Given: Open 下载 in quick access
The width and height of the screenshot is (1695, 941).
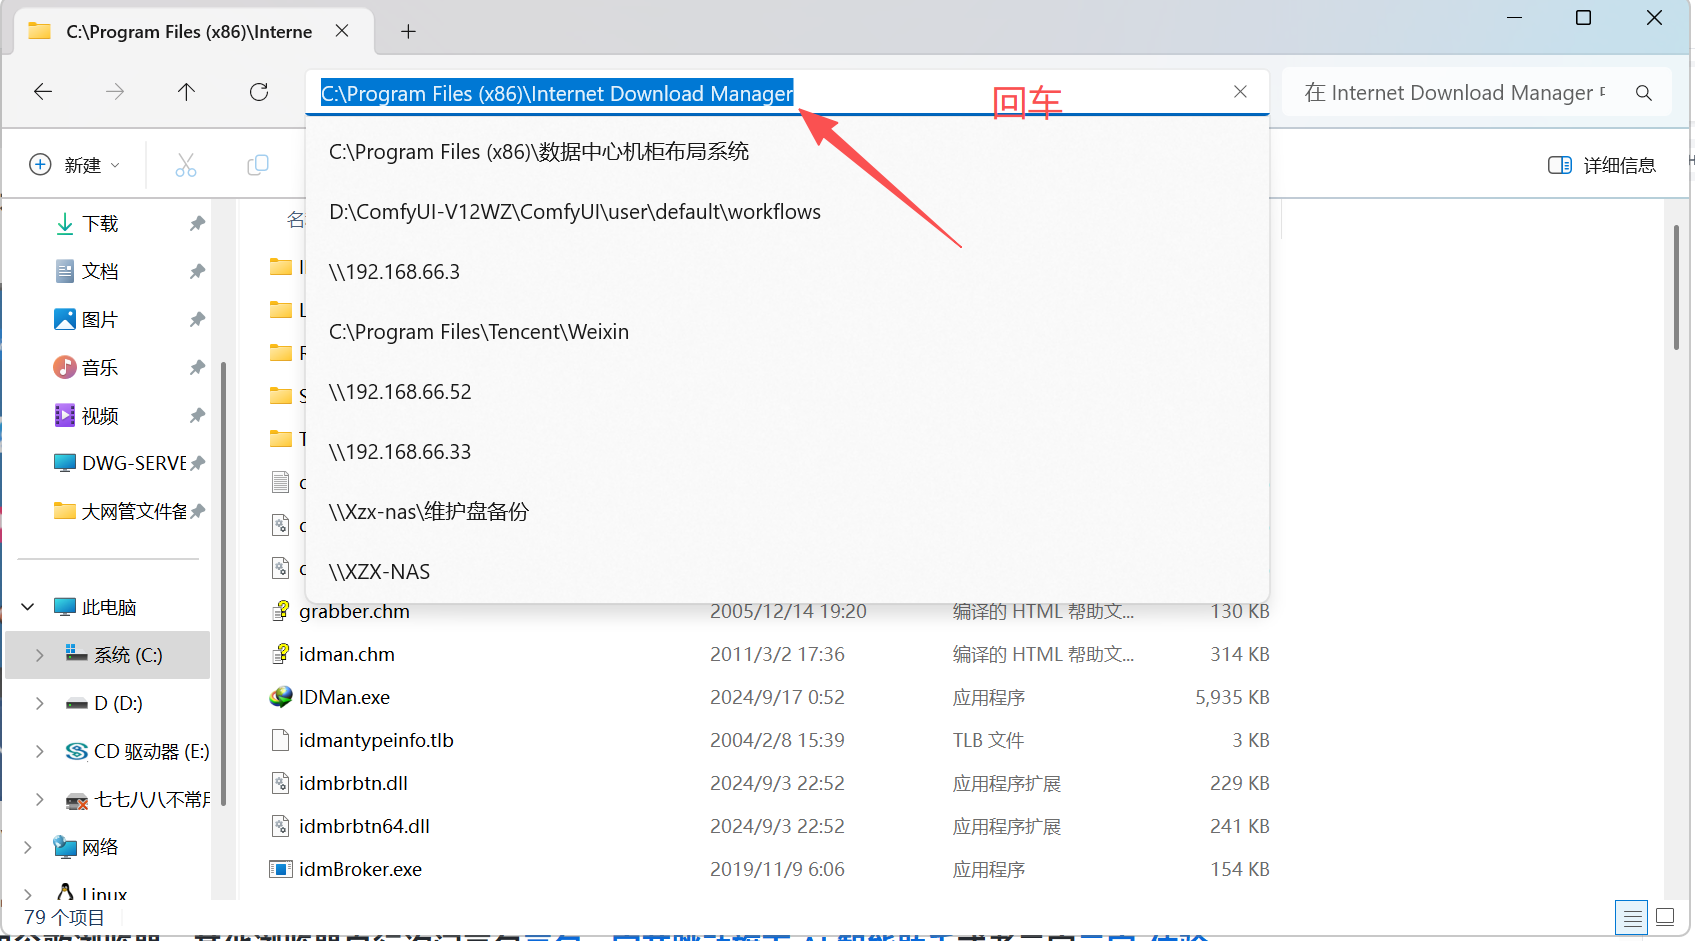Looking at the screenshot, I should tap(99, 224).
